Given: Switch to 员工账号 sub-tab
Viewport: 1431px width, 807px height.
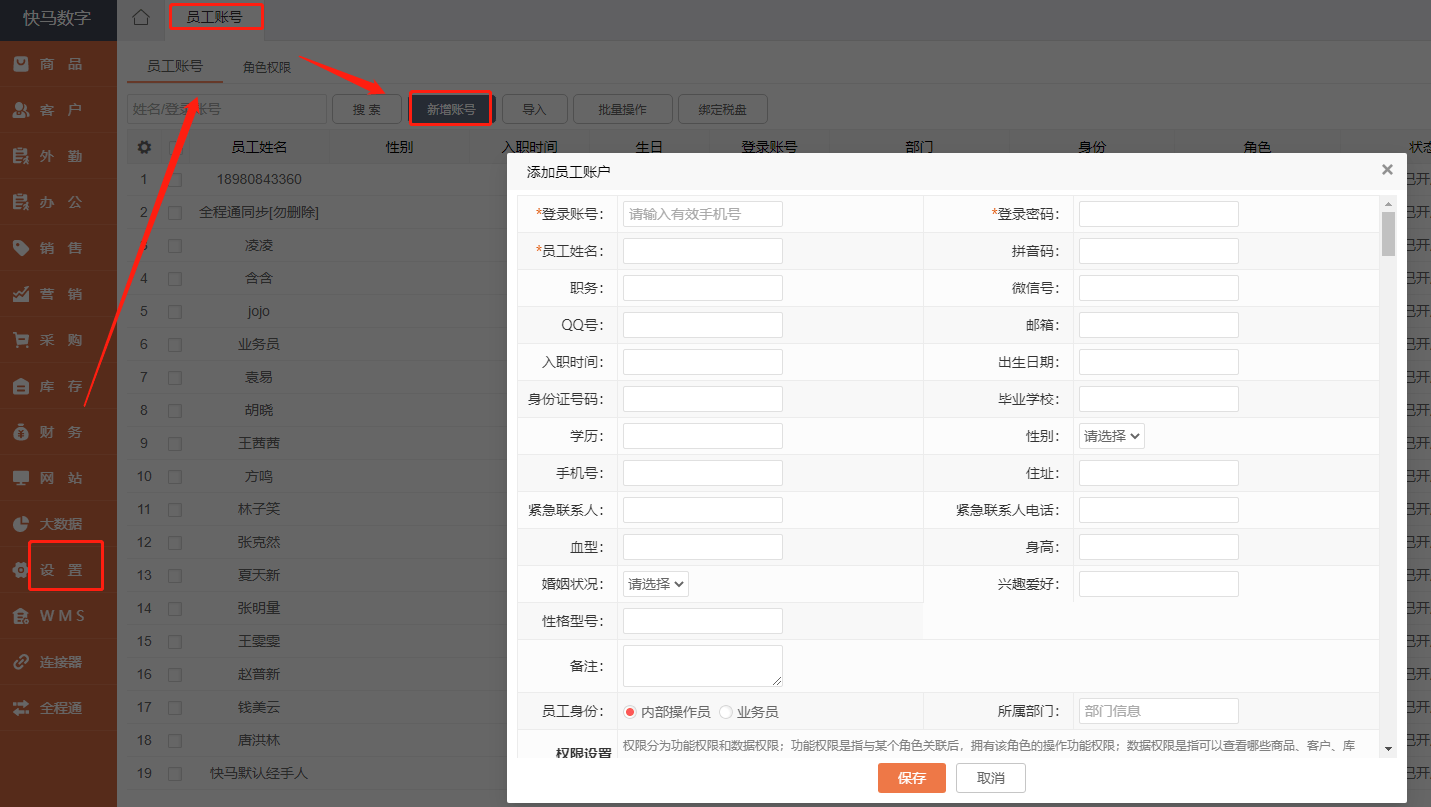Looking at the screenshot, I should [175, 66].
